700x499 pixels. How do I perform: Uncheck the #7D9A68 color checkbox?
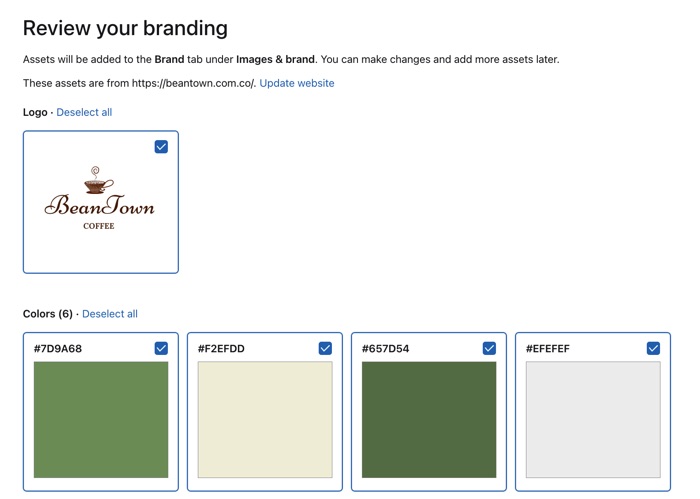(x=161, y=348)
